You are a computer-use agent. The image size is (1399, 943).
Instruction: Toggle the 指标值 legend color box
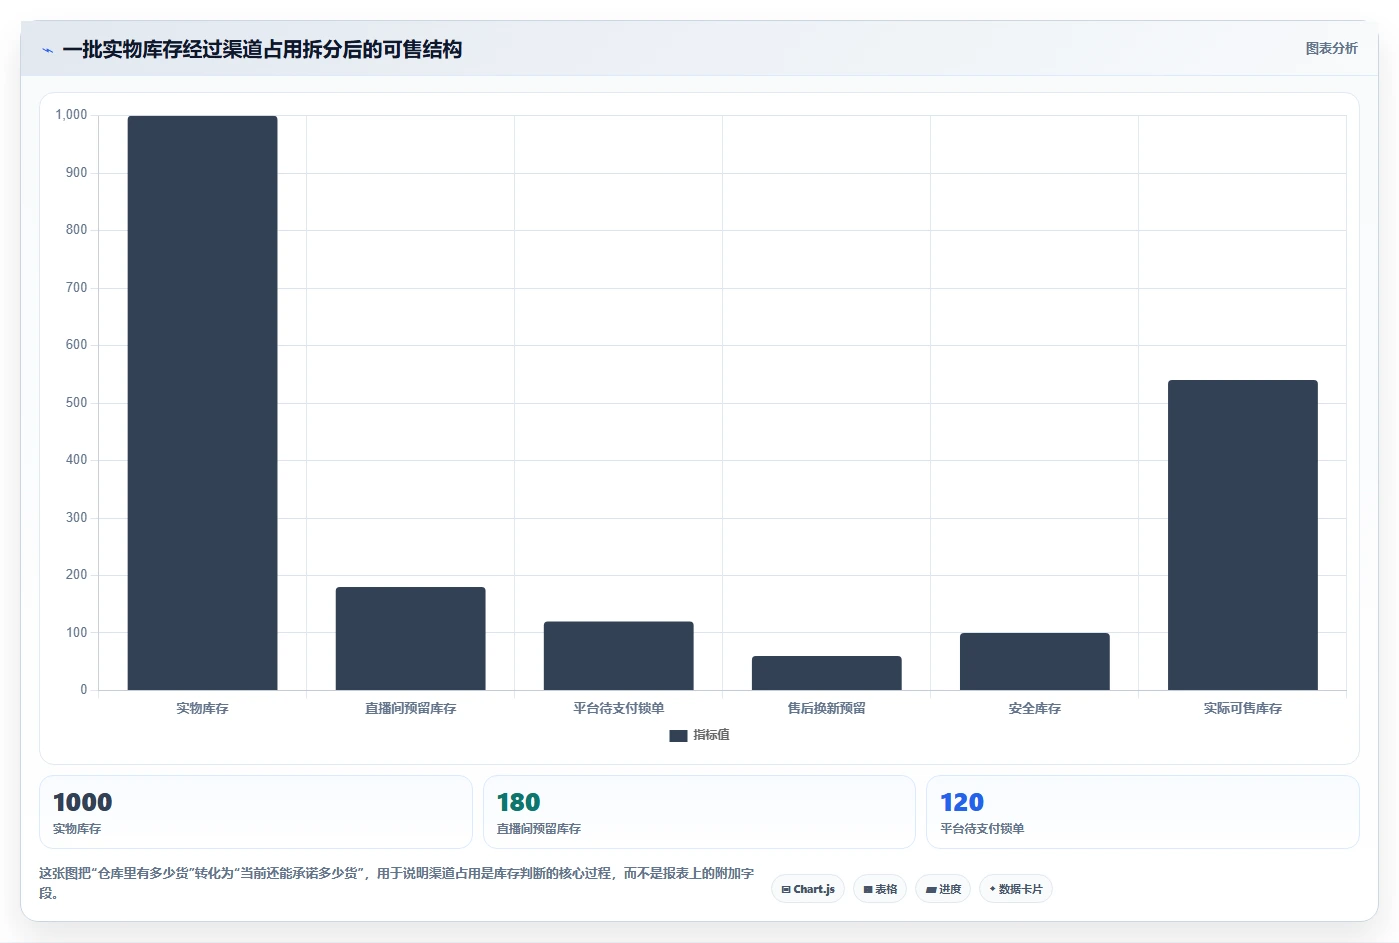pyautogui.click(x=678, y=735)
